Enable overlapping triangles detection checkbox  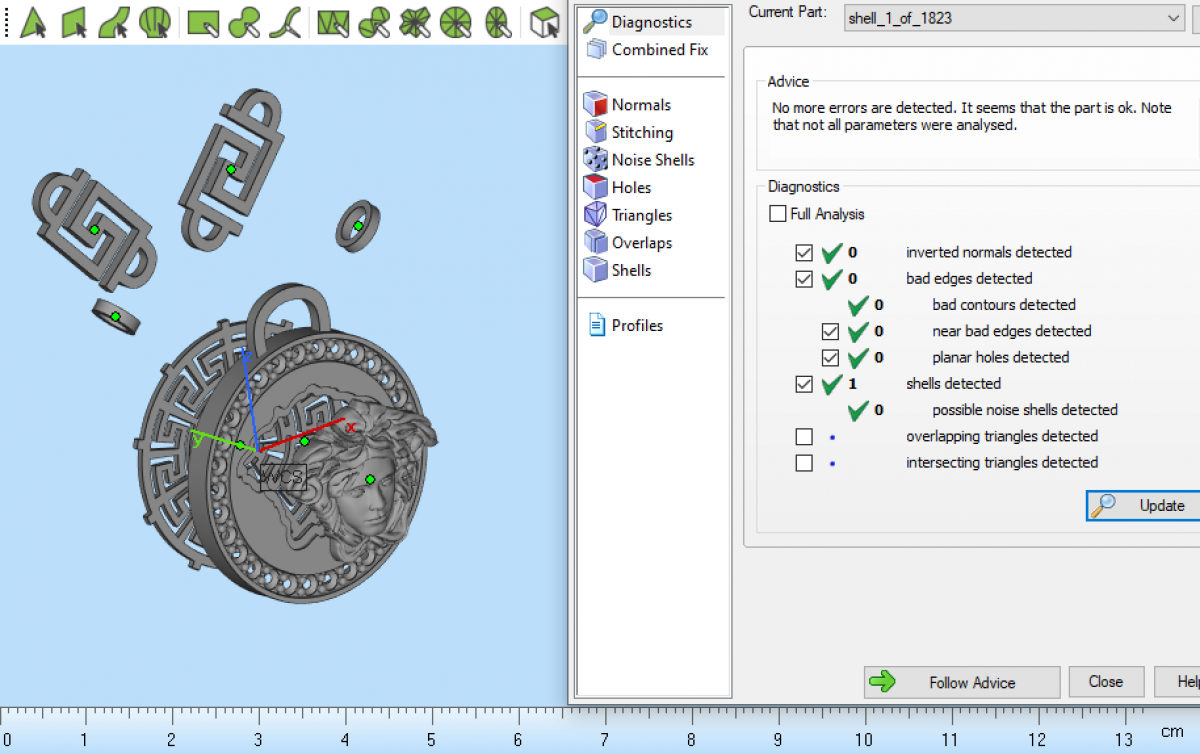[x=804, y=437]
